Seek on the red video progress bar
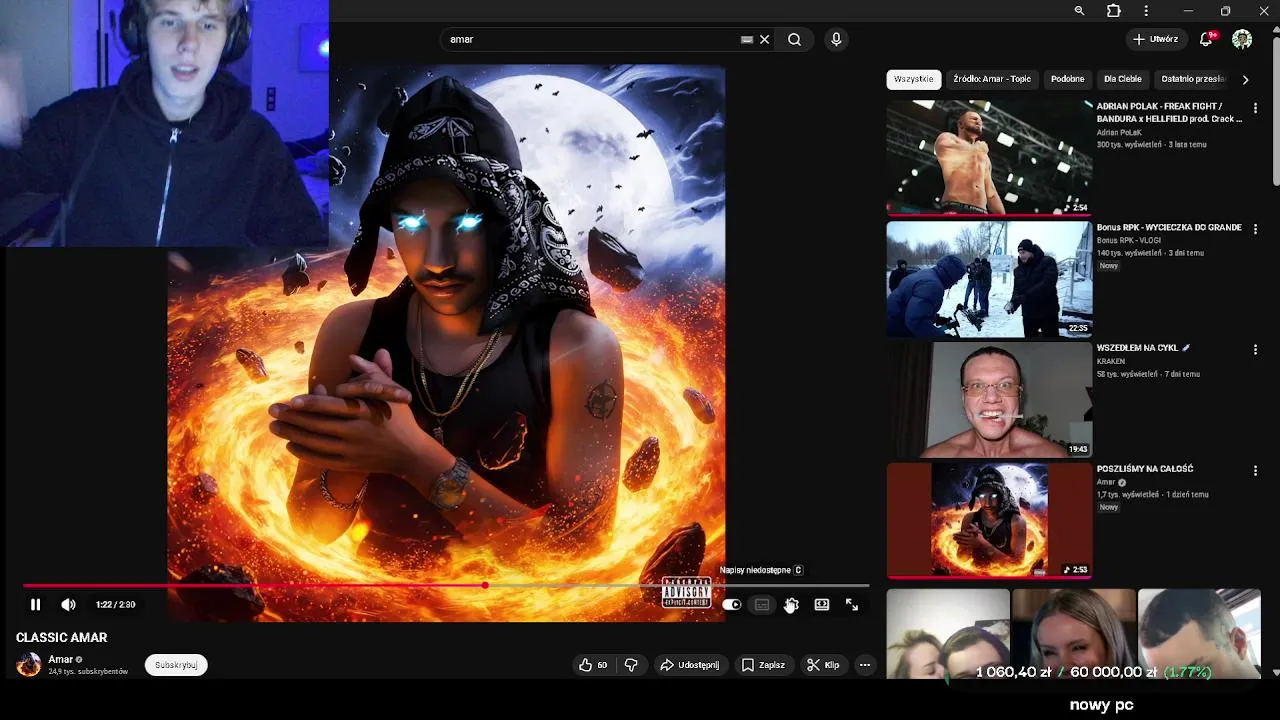 446,586
